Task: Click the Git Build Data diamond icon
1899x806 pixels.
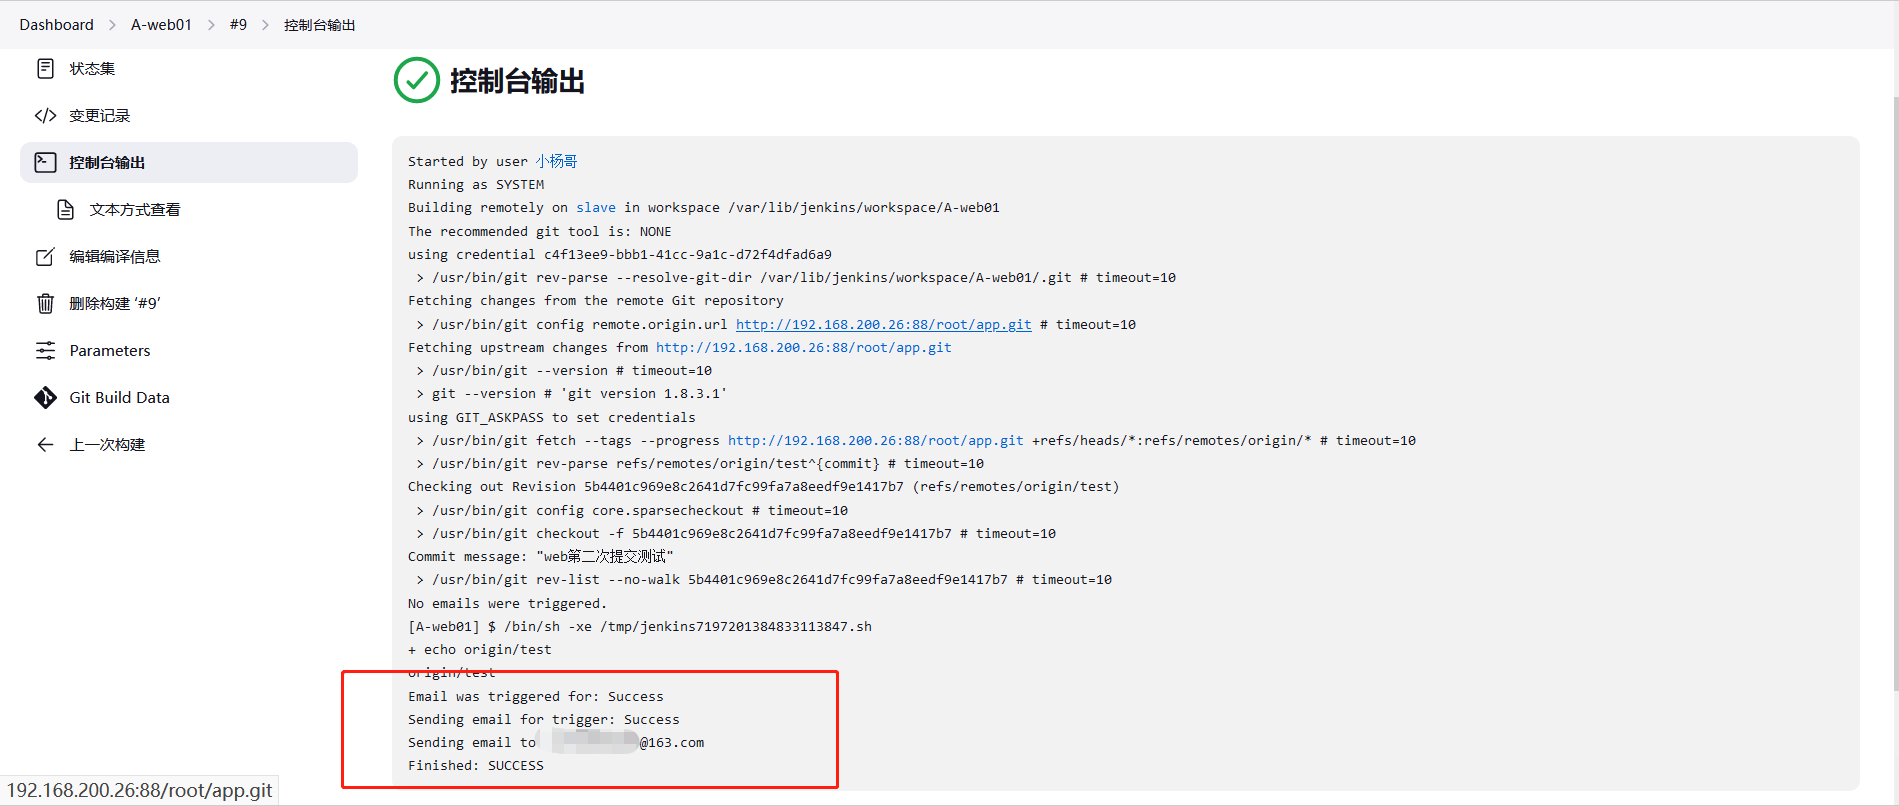Action: 45,397
